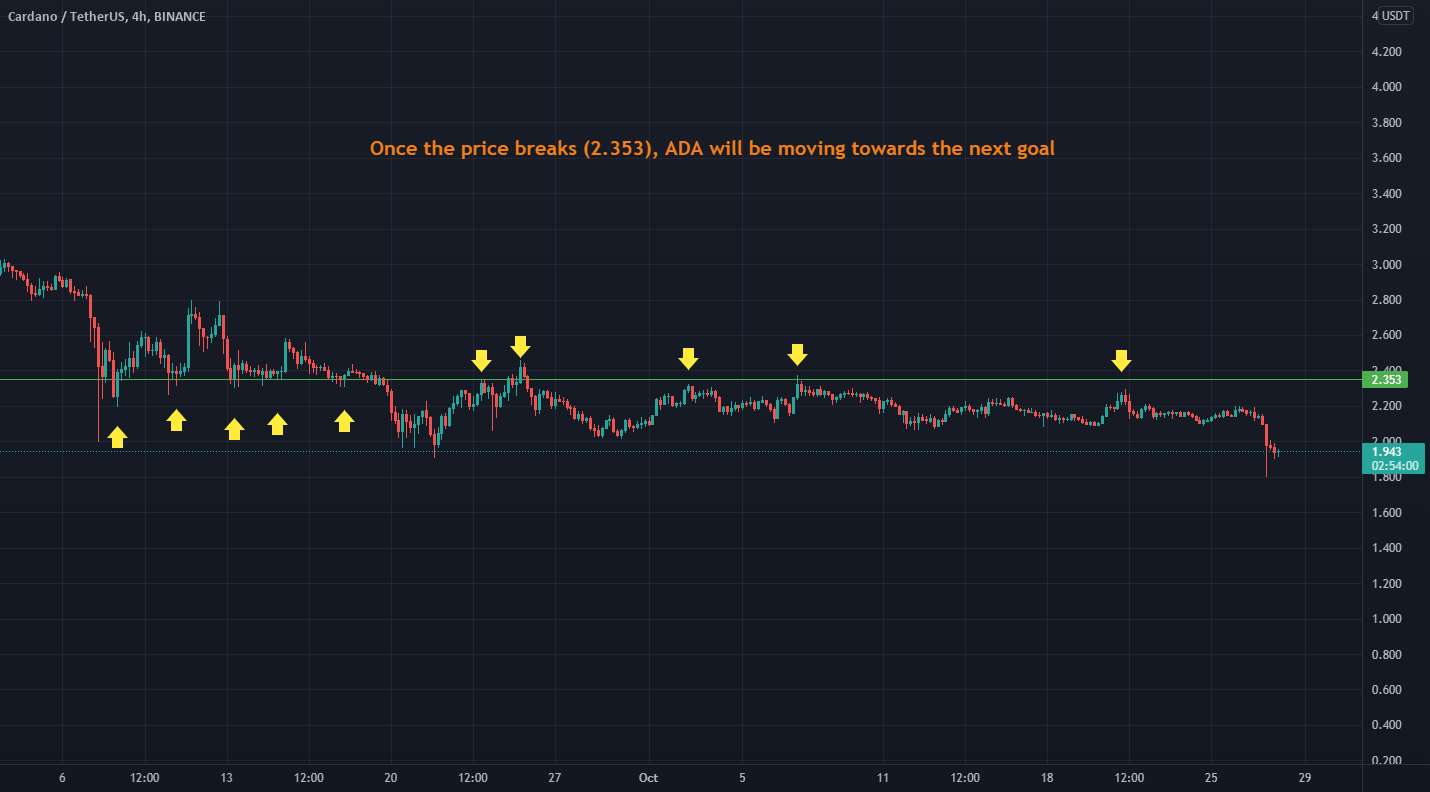This screenshot has height=792, width=1430.
Task: Click the 3.800 price scale value
Action: click(1386, 123)
